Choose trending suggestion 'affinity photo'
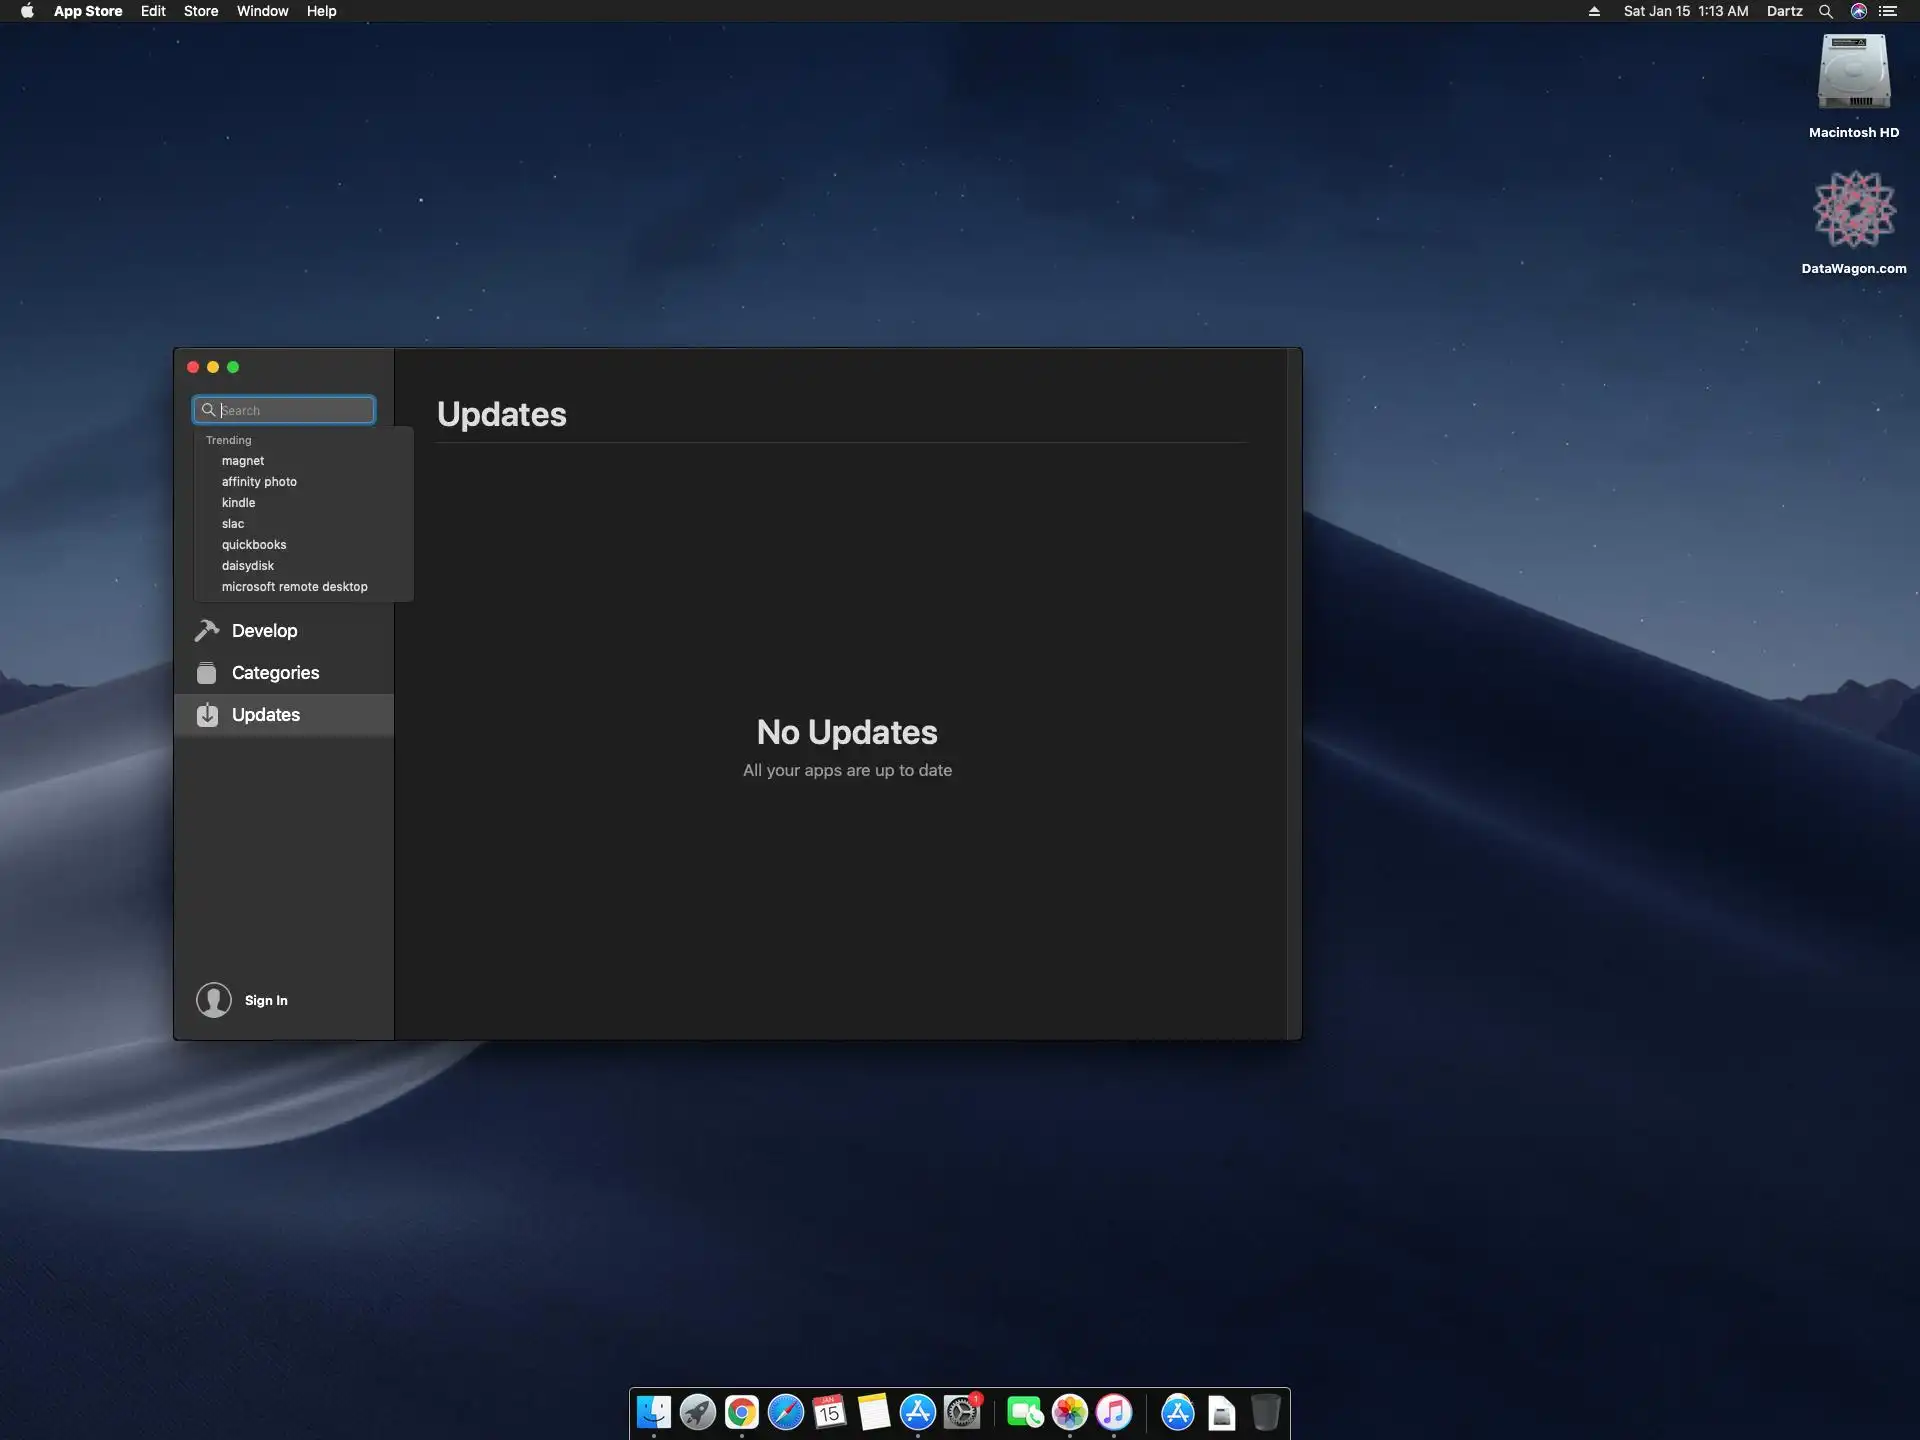The width and height of the screenshot is (1920, 1440). [259, 482]
